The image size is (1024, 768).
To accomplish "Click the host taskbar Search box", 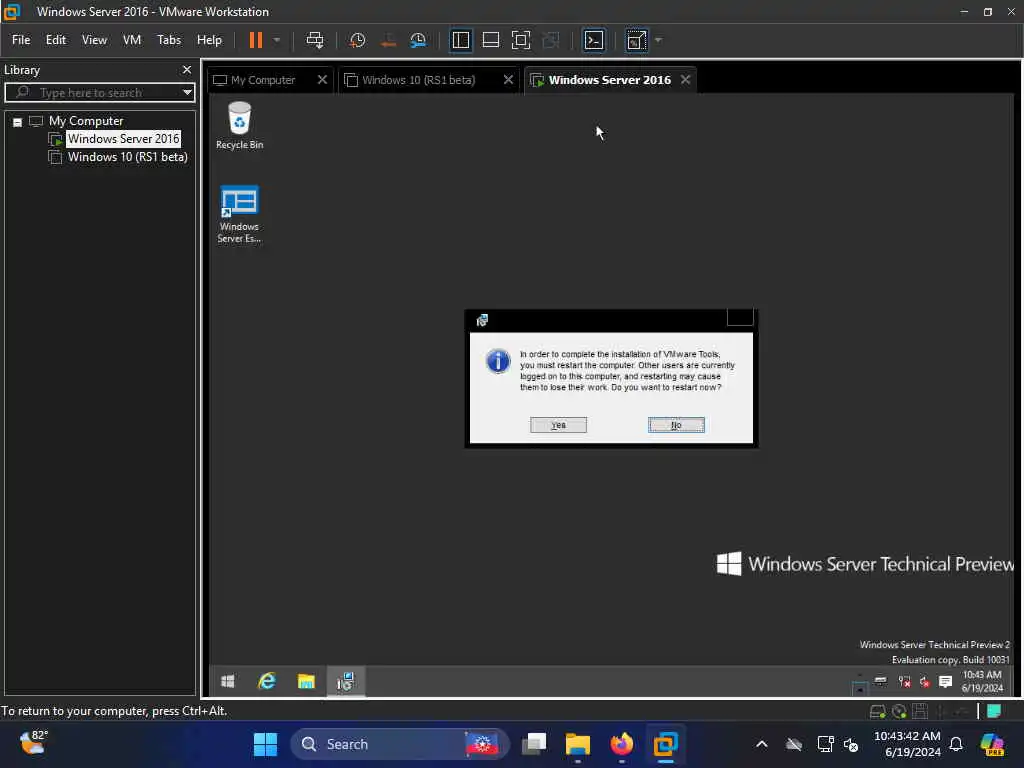I will click(399, 744).
